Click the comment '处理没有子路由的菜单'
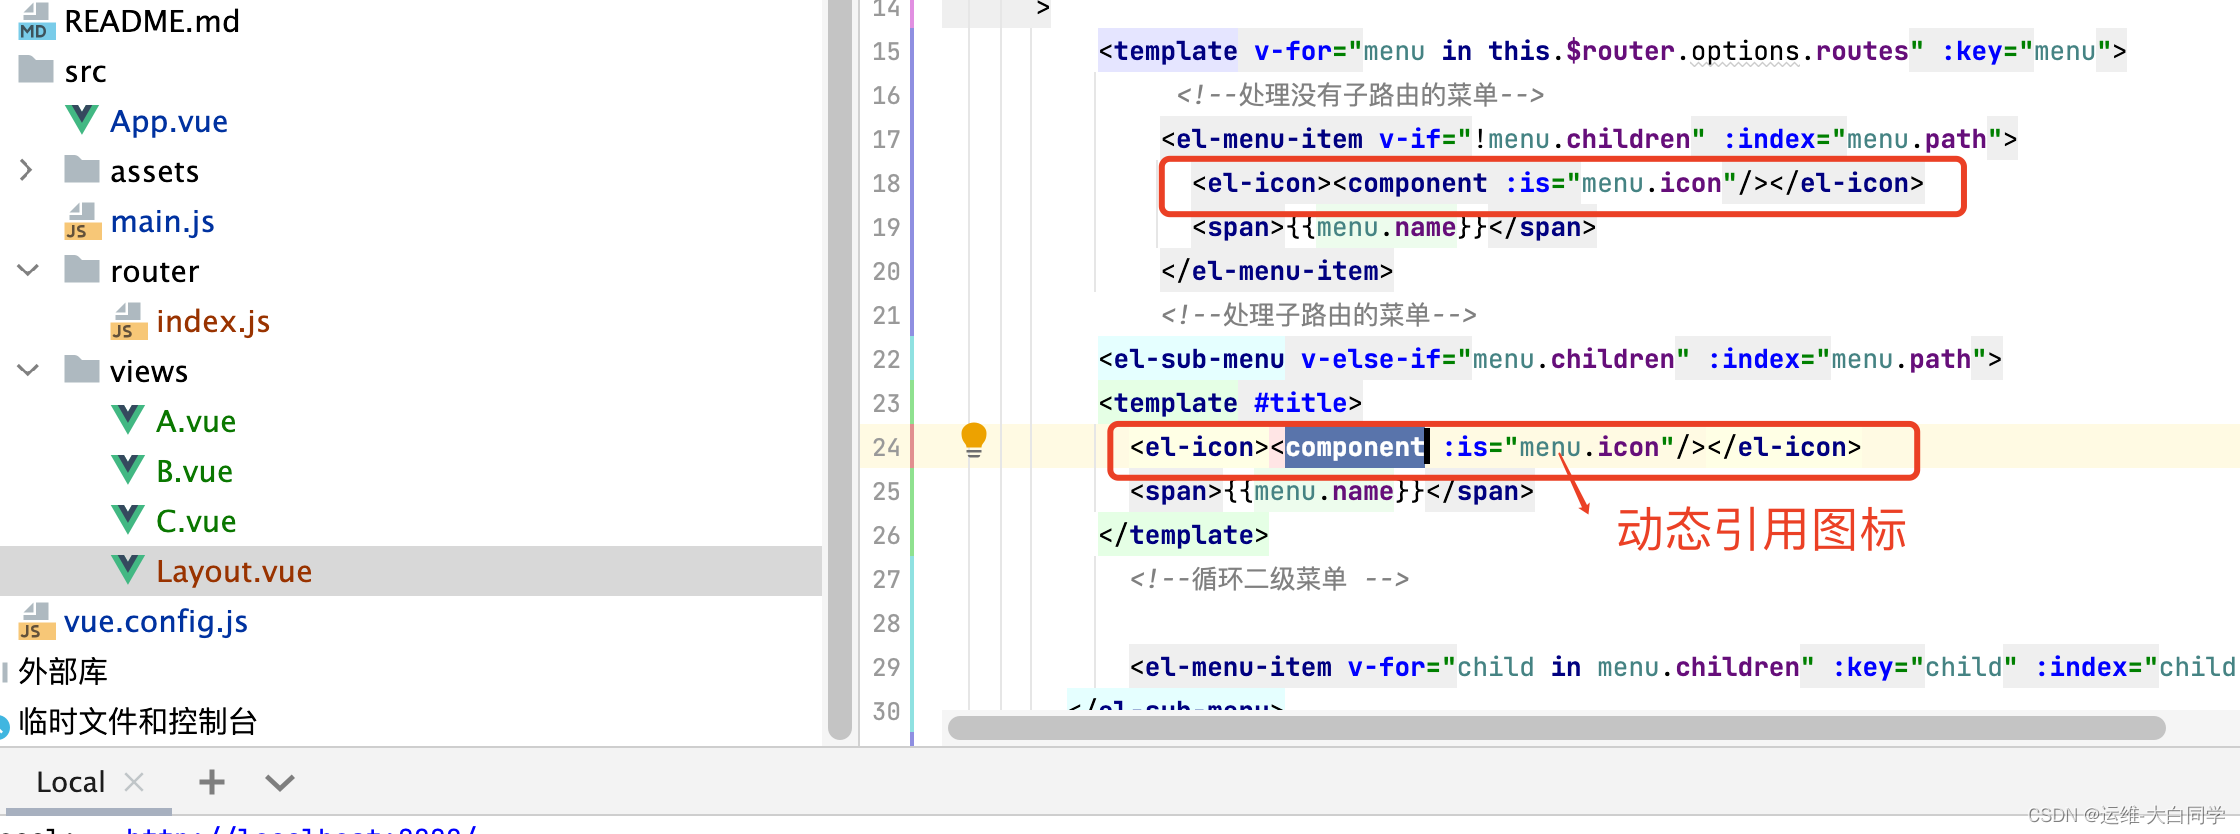Image resolution: width=2240 pixels, height=834 pixels. tap(1368, 95)
